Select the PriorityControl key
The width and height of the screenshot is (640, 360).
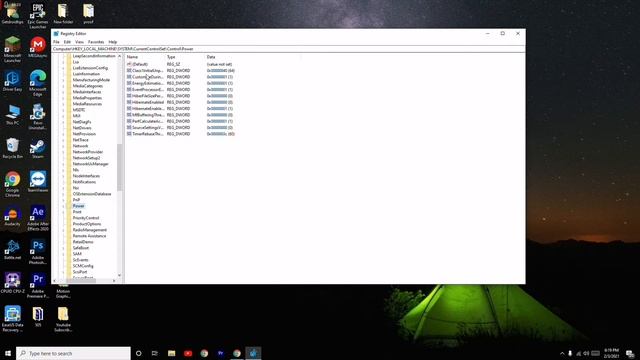[x=86, y=218]
